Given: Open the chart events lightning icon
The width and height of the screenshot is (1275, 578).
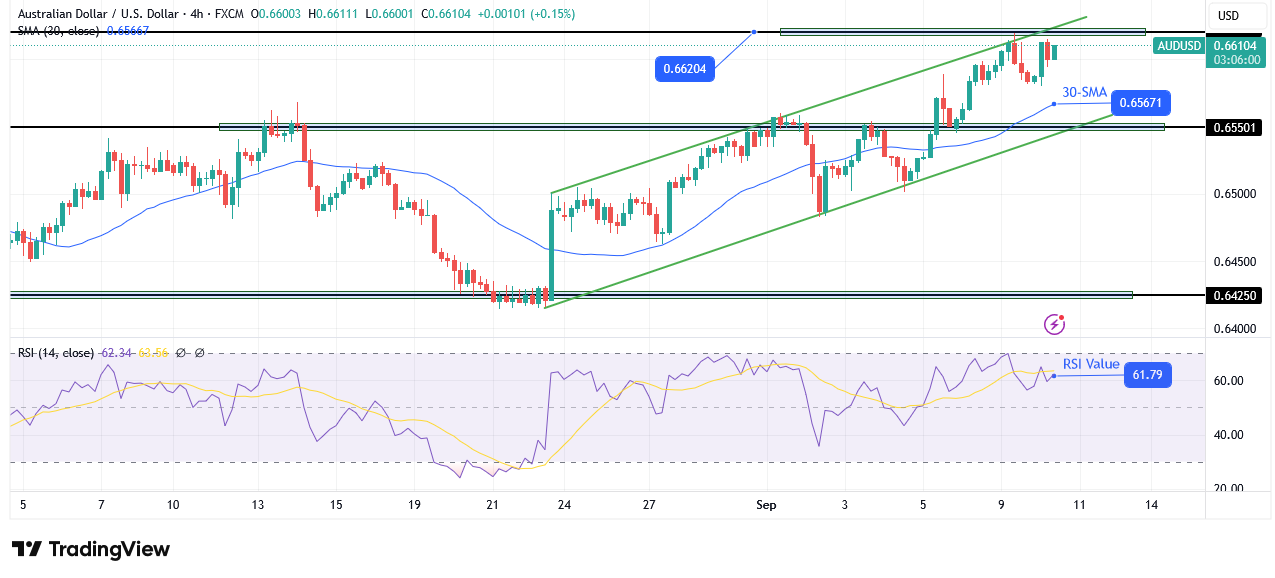Looking at the screenshot, I should click(1054, 324).
